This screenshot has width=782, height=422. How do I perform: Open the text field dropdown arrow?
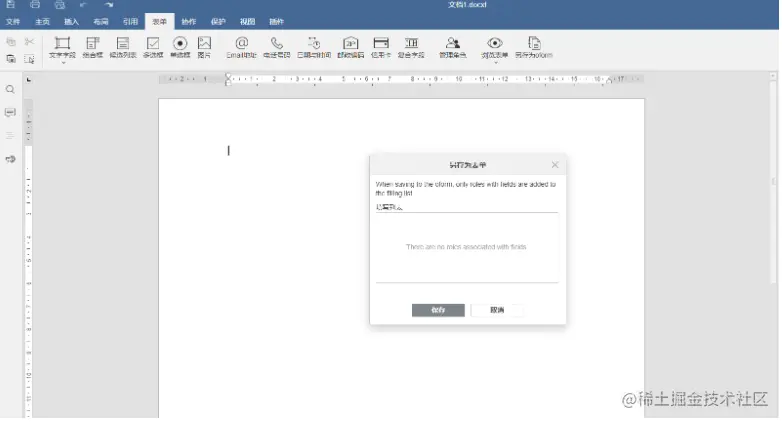(63, 63)
